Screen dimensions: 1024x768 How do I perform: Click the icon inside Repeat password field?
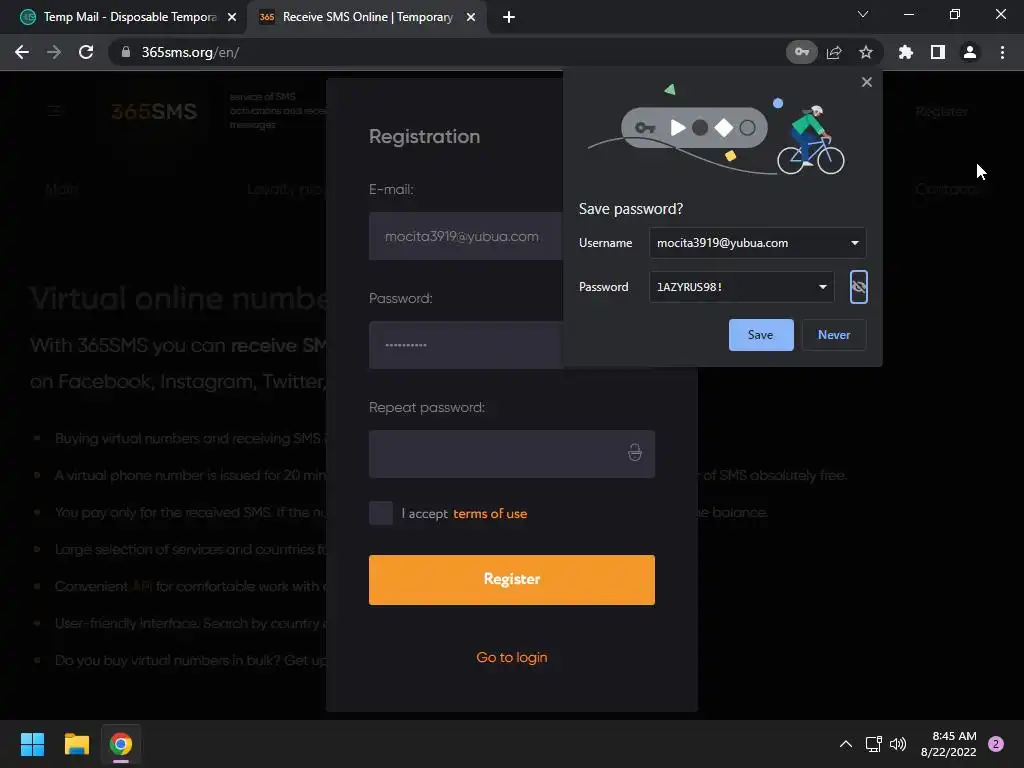pos(635,453)
